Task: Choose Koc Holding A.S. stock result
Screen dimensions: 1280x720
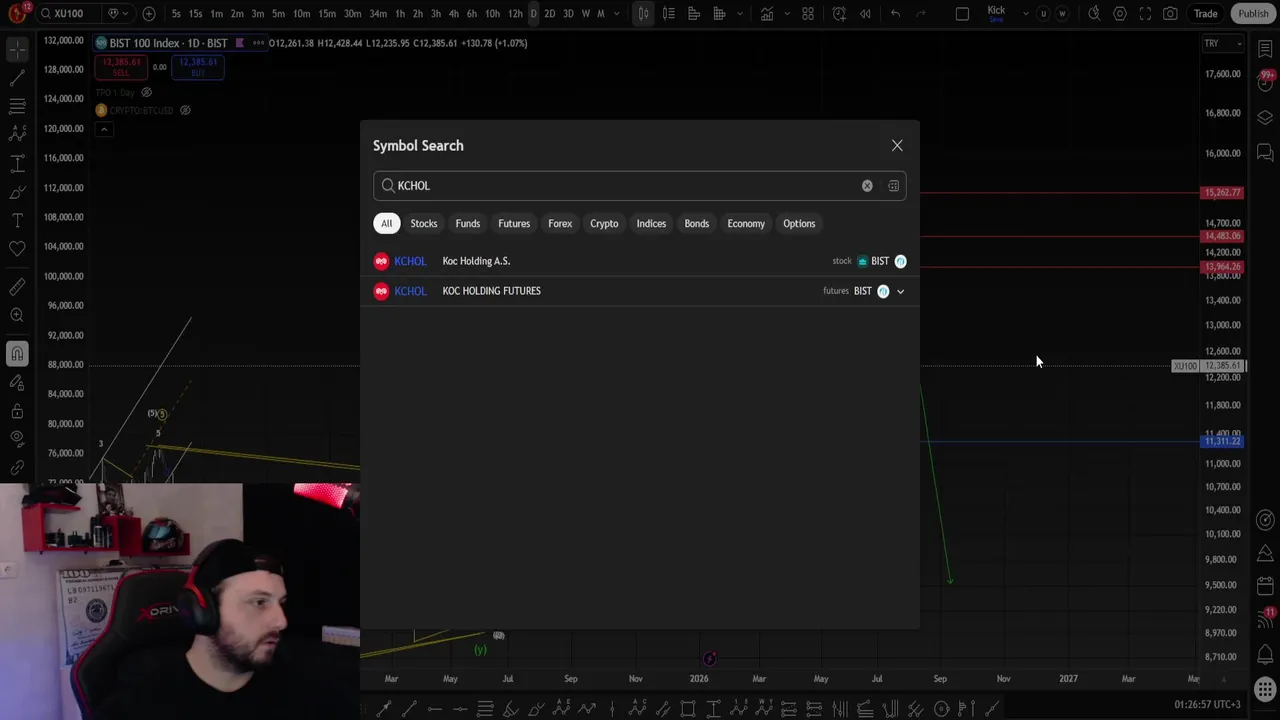Action: 639,261
